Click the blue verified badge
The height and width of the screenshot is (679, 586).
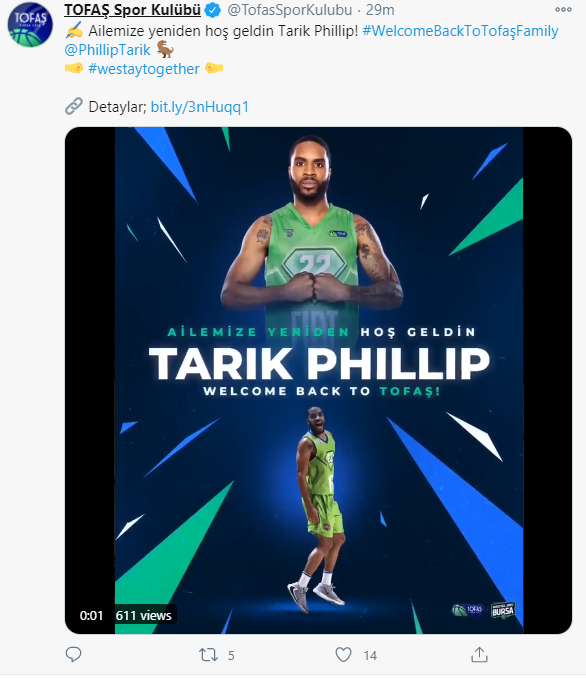pyautogui.click(x=212, y=10)
